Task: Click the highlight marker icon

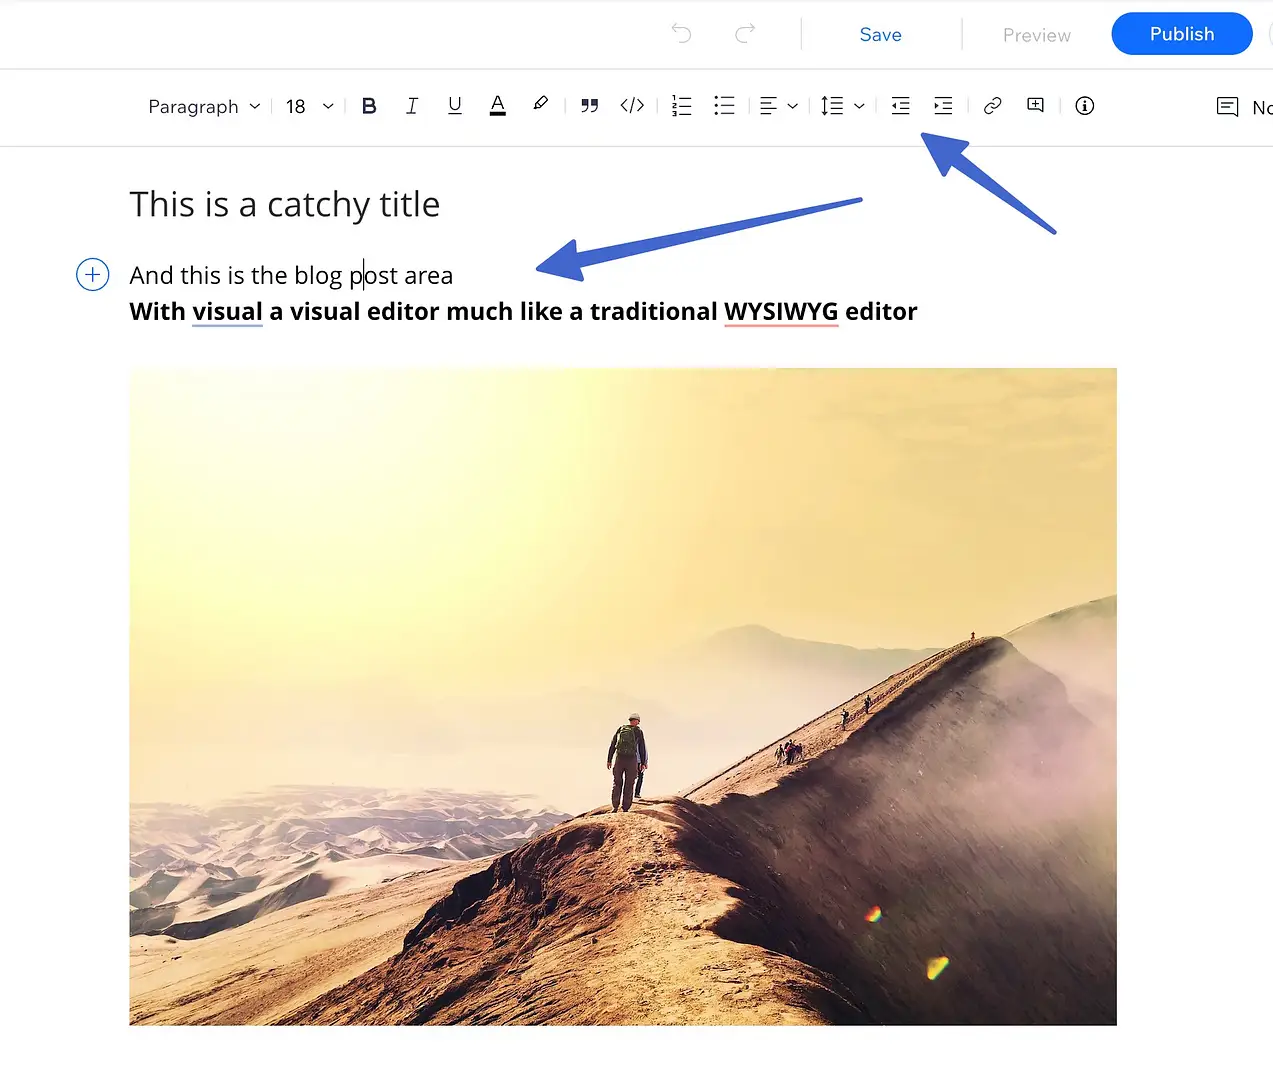Action: 540,104
